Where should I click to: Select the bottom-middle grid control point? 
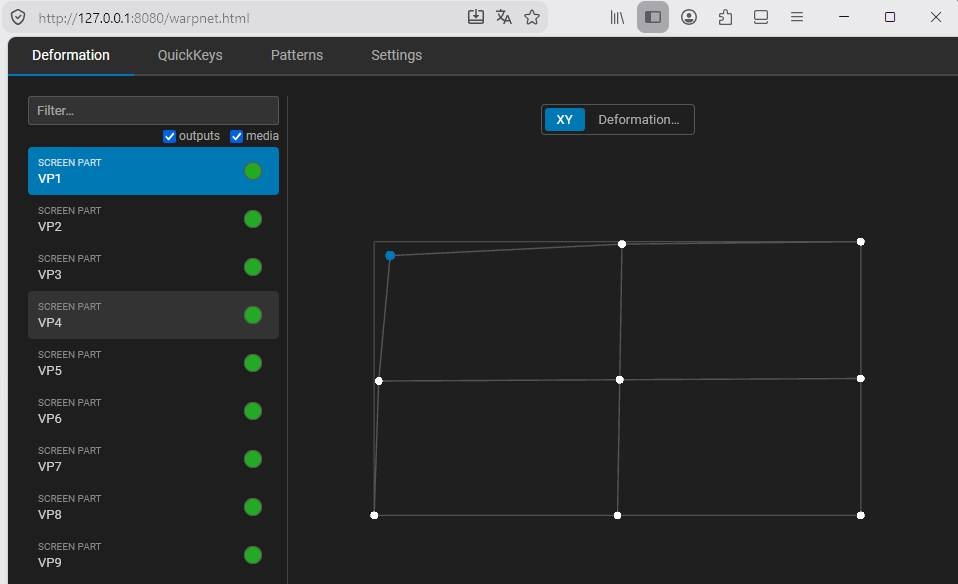click(x=618, y=516)
